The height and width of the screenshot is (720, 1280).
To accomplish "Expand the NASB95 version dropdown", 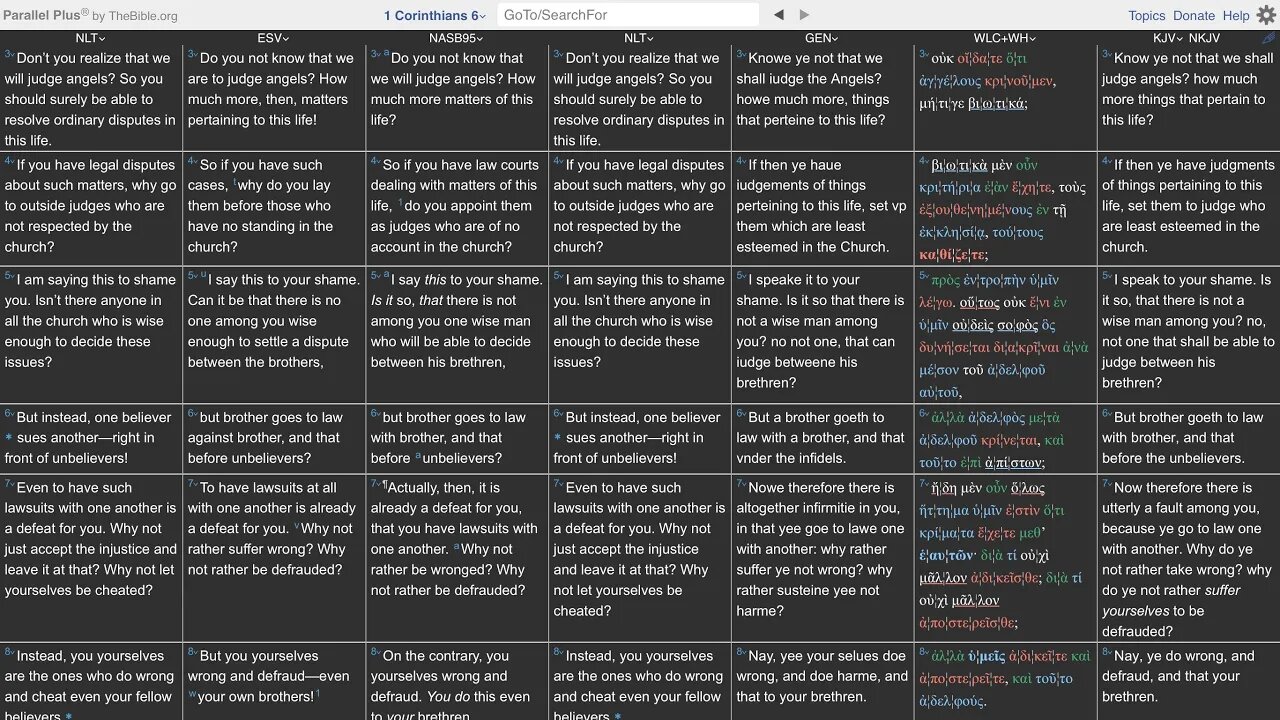I will pos(457,38).
